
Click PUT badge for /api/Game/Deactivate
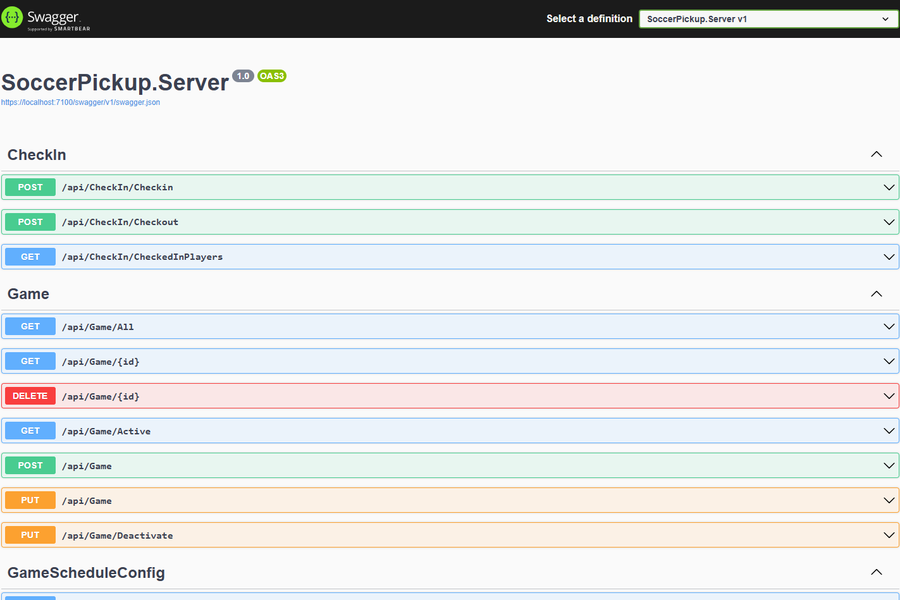[x=30, y=535]
